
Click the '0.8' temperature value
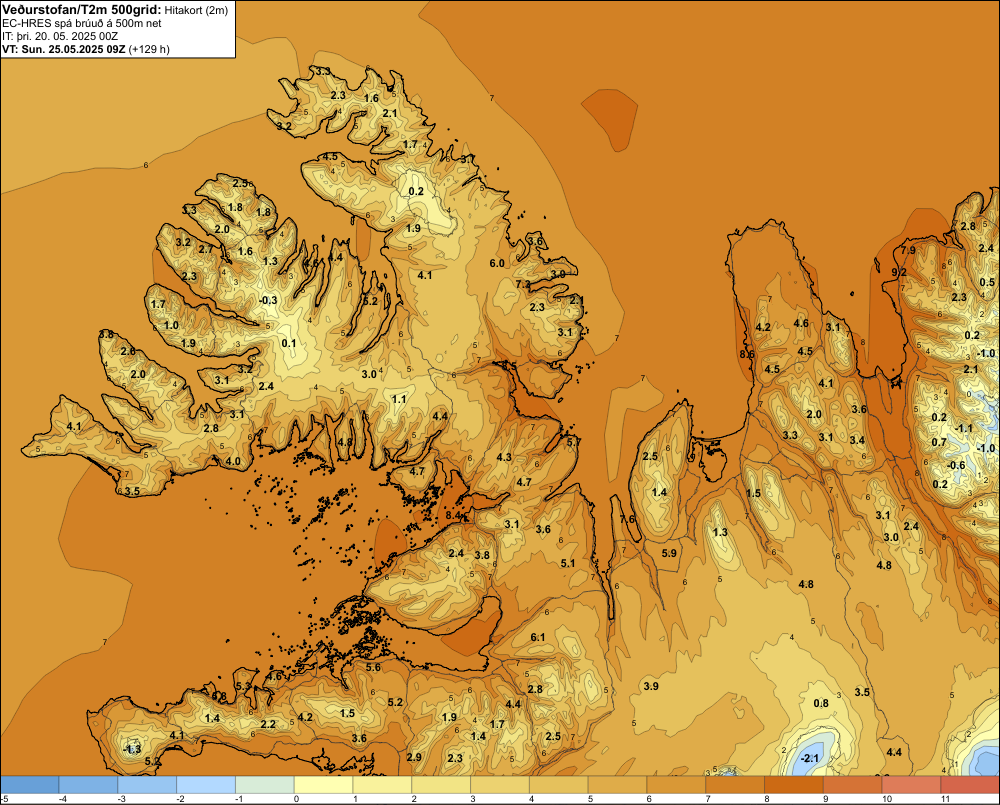pos(821,703)
